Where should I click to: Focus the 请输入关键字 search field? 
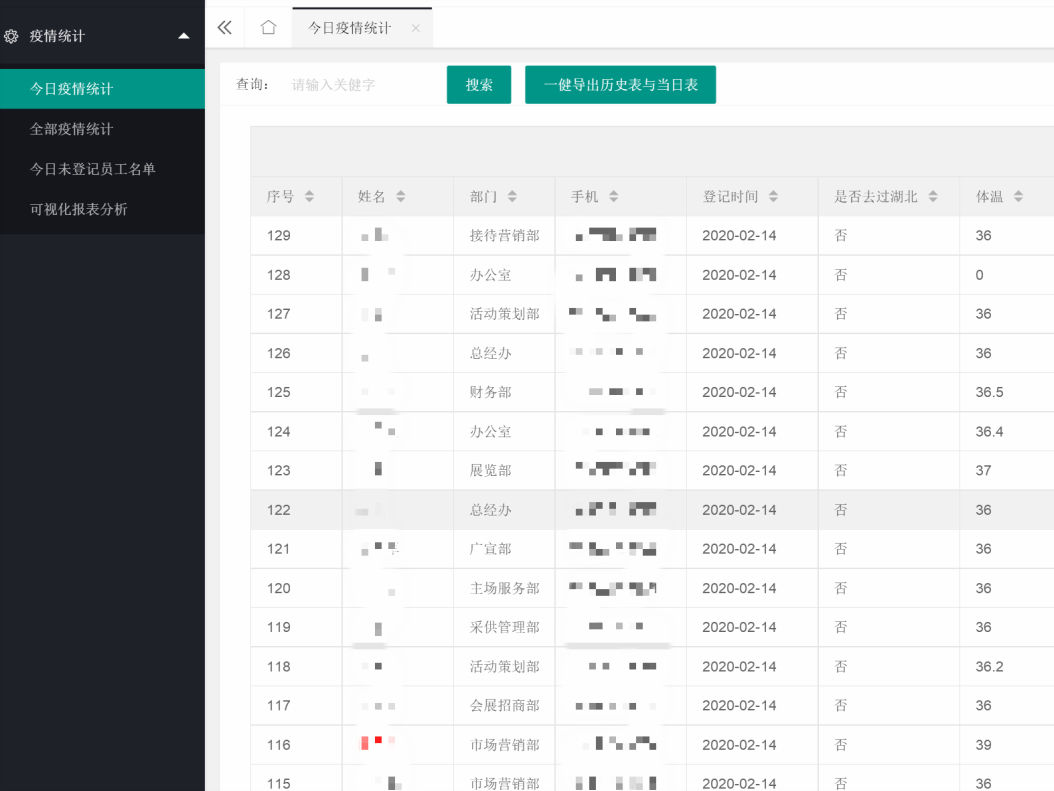(x=360, y=85)
